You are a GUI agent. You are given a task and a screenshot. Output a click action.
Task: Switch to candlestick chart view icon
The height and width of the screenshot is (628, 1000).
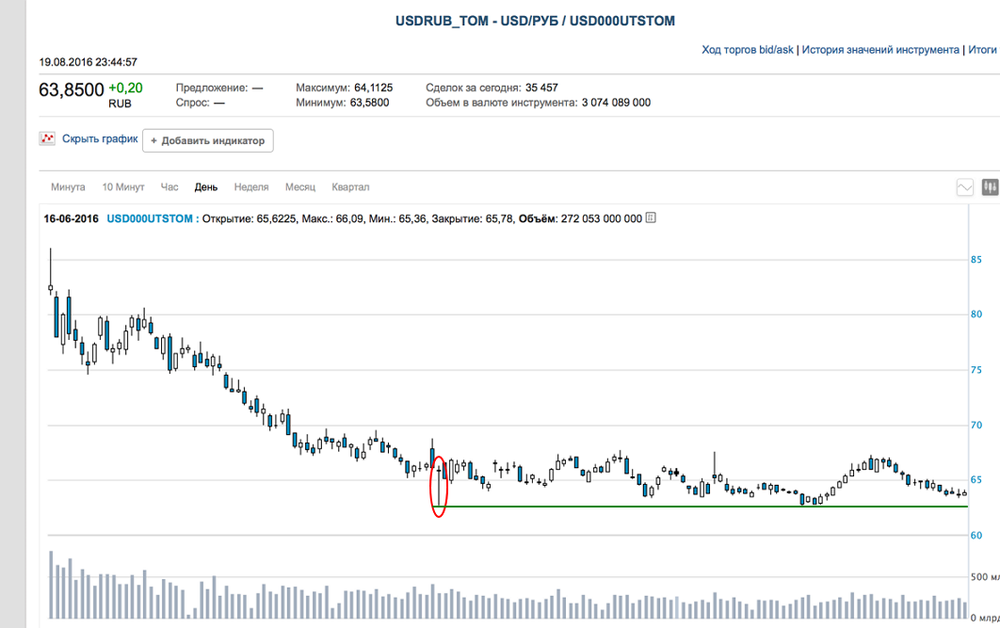(990, 187)
